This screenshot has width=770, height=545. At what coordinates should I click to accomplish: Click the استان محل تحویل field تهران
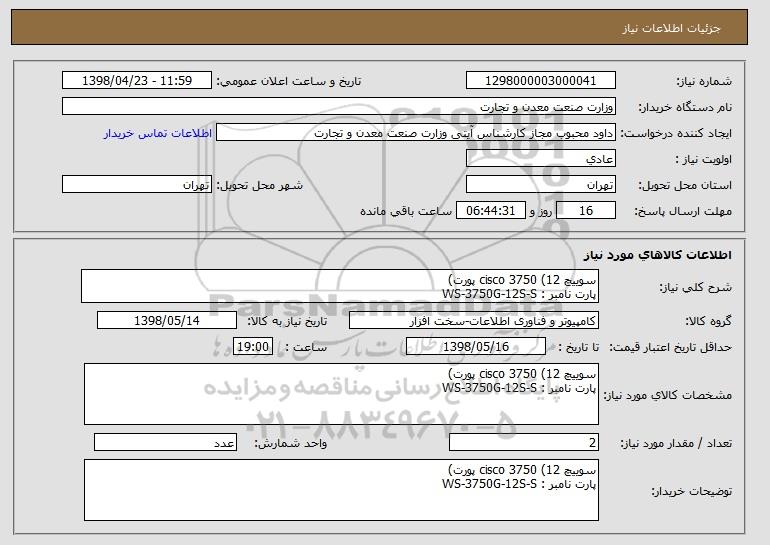click(541, 185)
